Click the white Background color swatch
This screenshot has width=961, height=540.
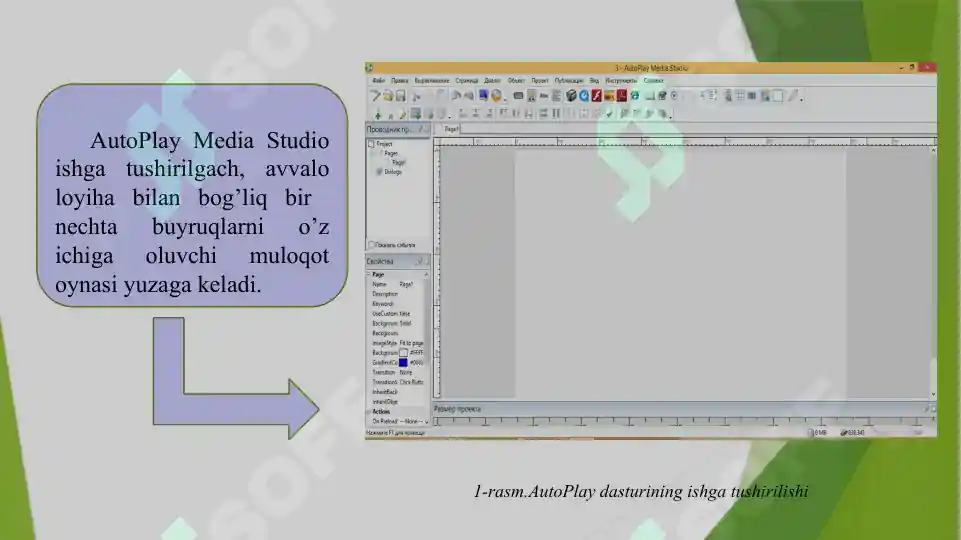(403, 353)
